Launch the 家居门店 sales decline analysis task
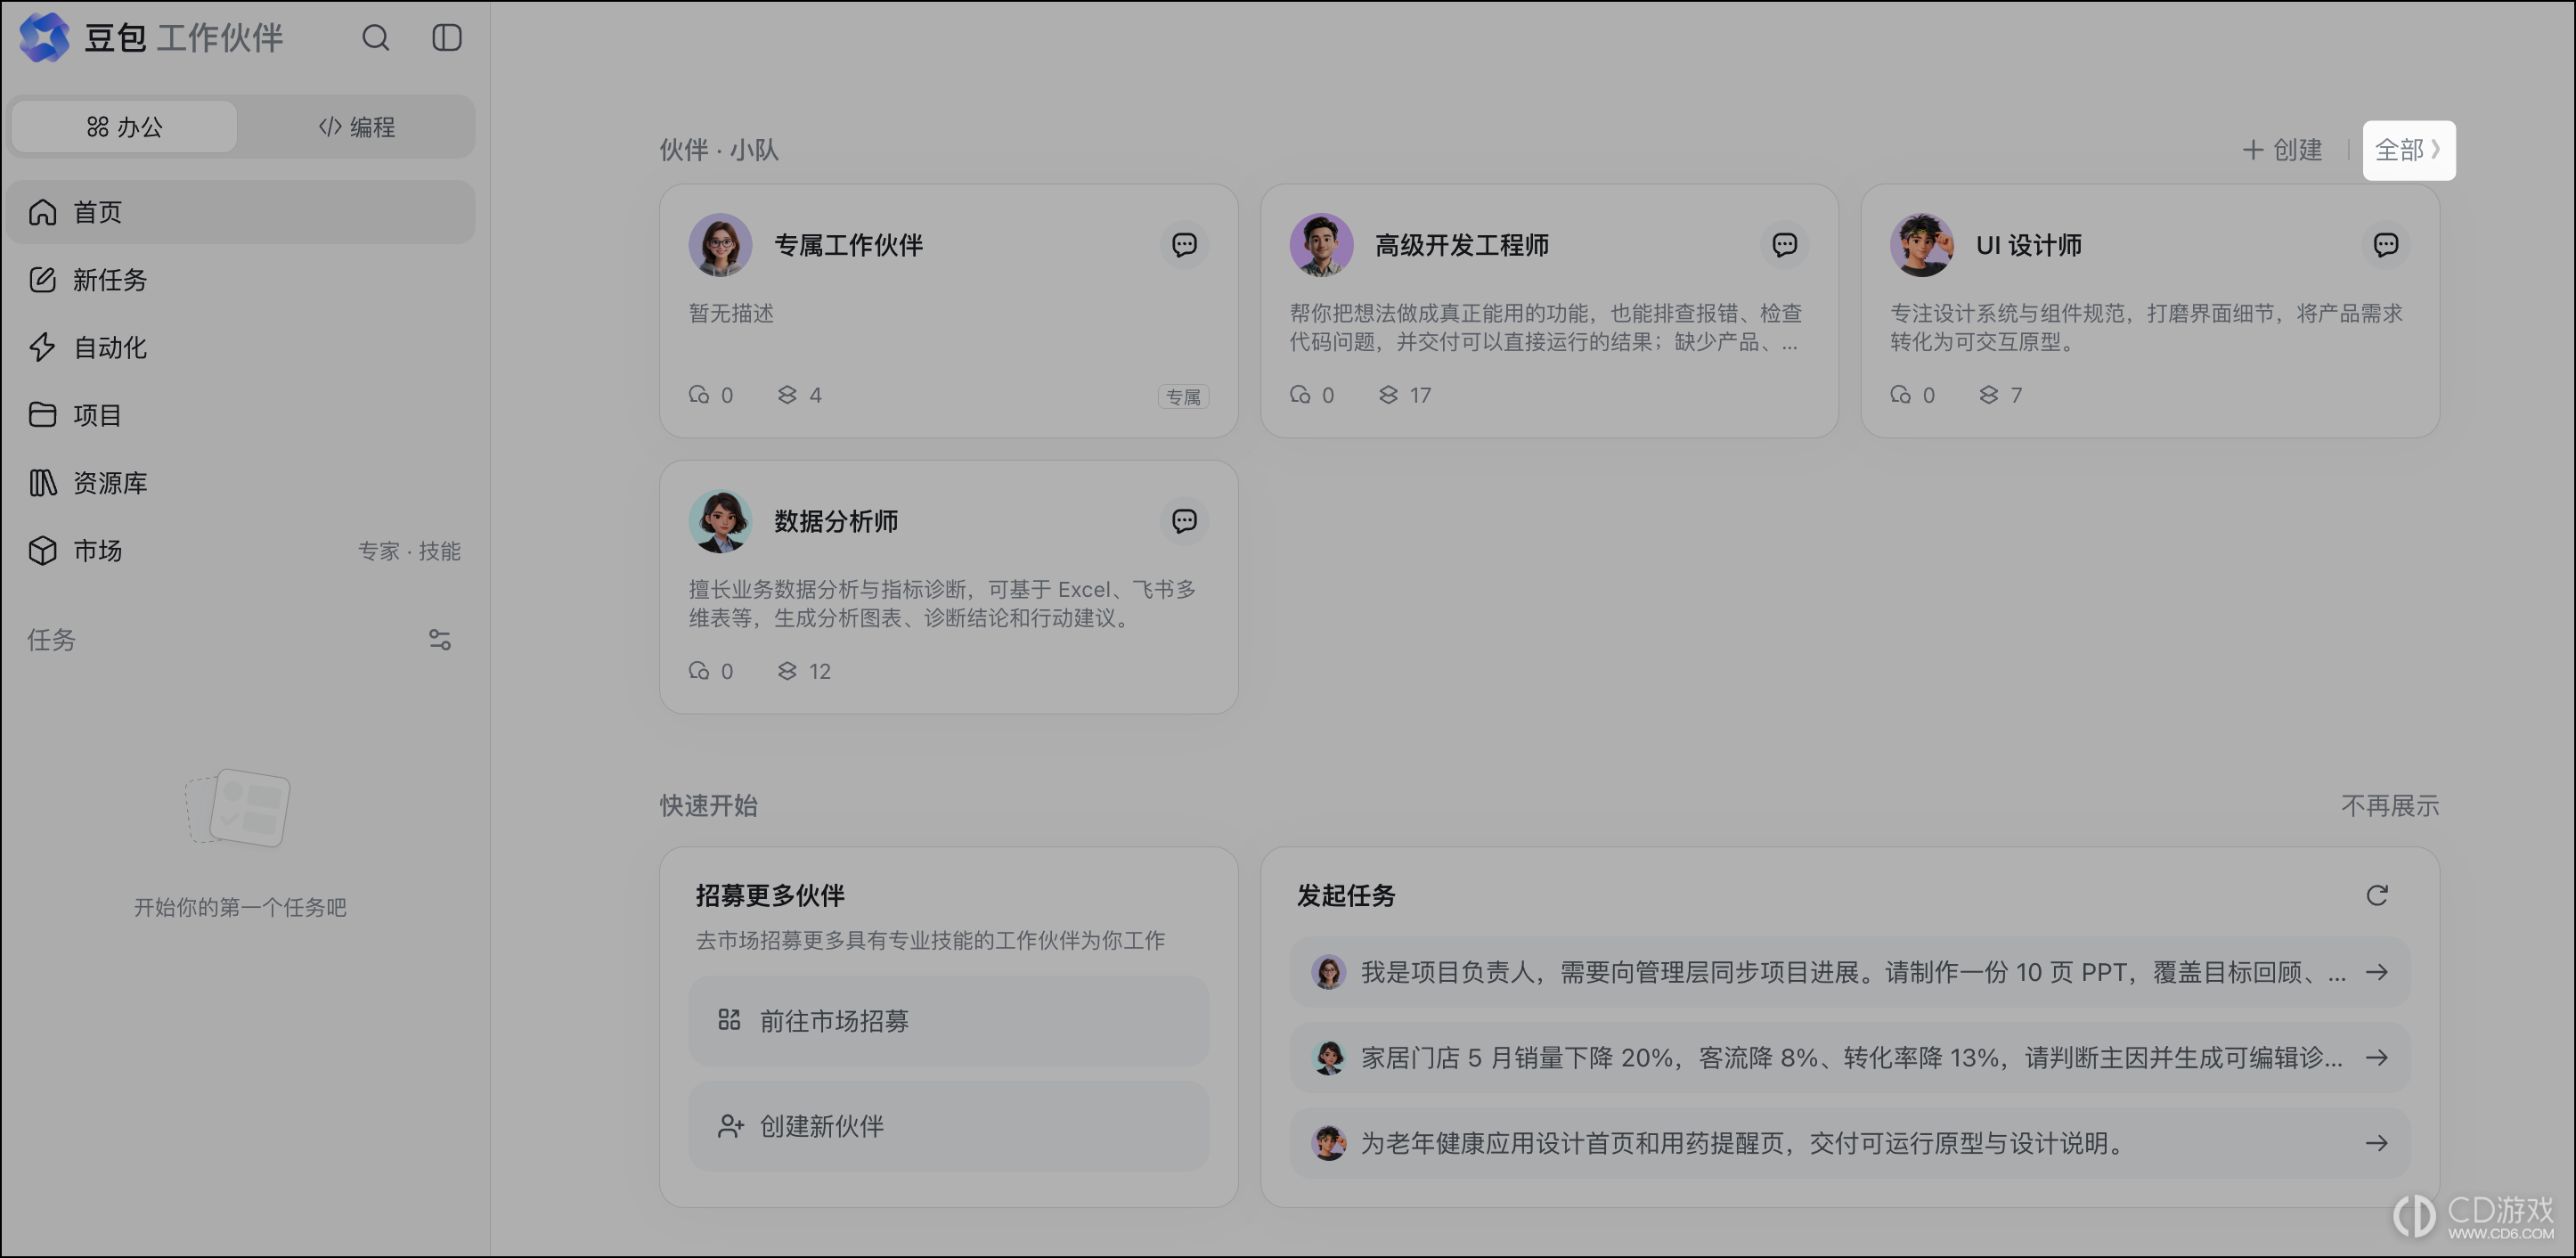The height and width of the screenshot is (1258, 2576). coord(1850,1057)
